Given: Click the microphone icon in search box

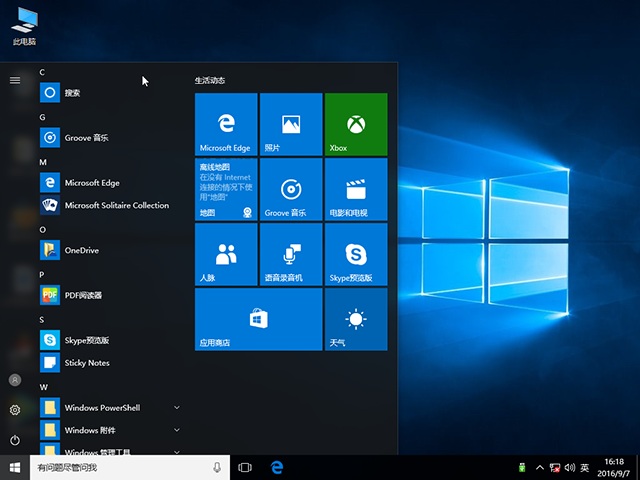Looking at the screenshot, I should (217, 467).
